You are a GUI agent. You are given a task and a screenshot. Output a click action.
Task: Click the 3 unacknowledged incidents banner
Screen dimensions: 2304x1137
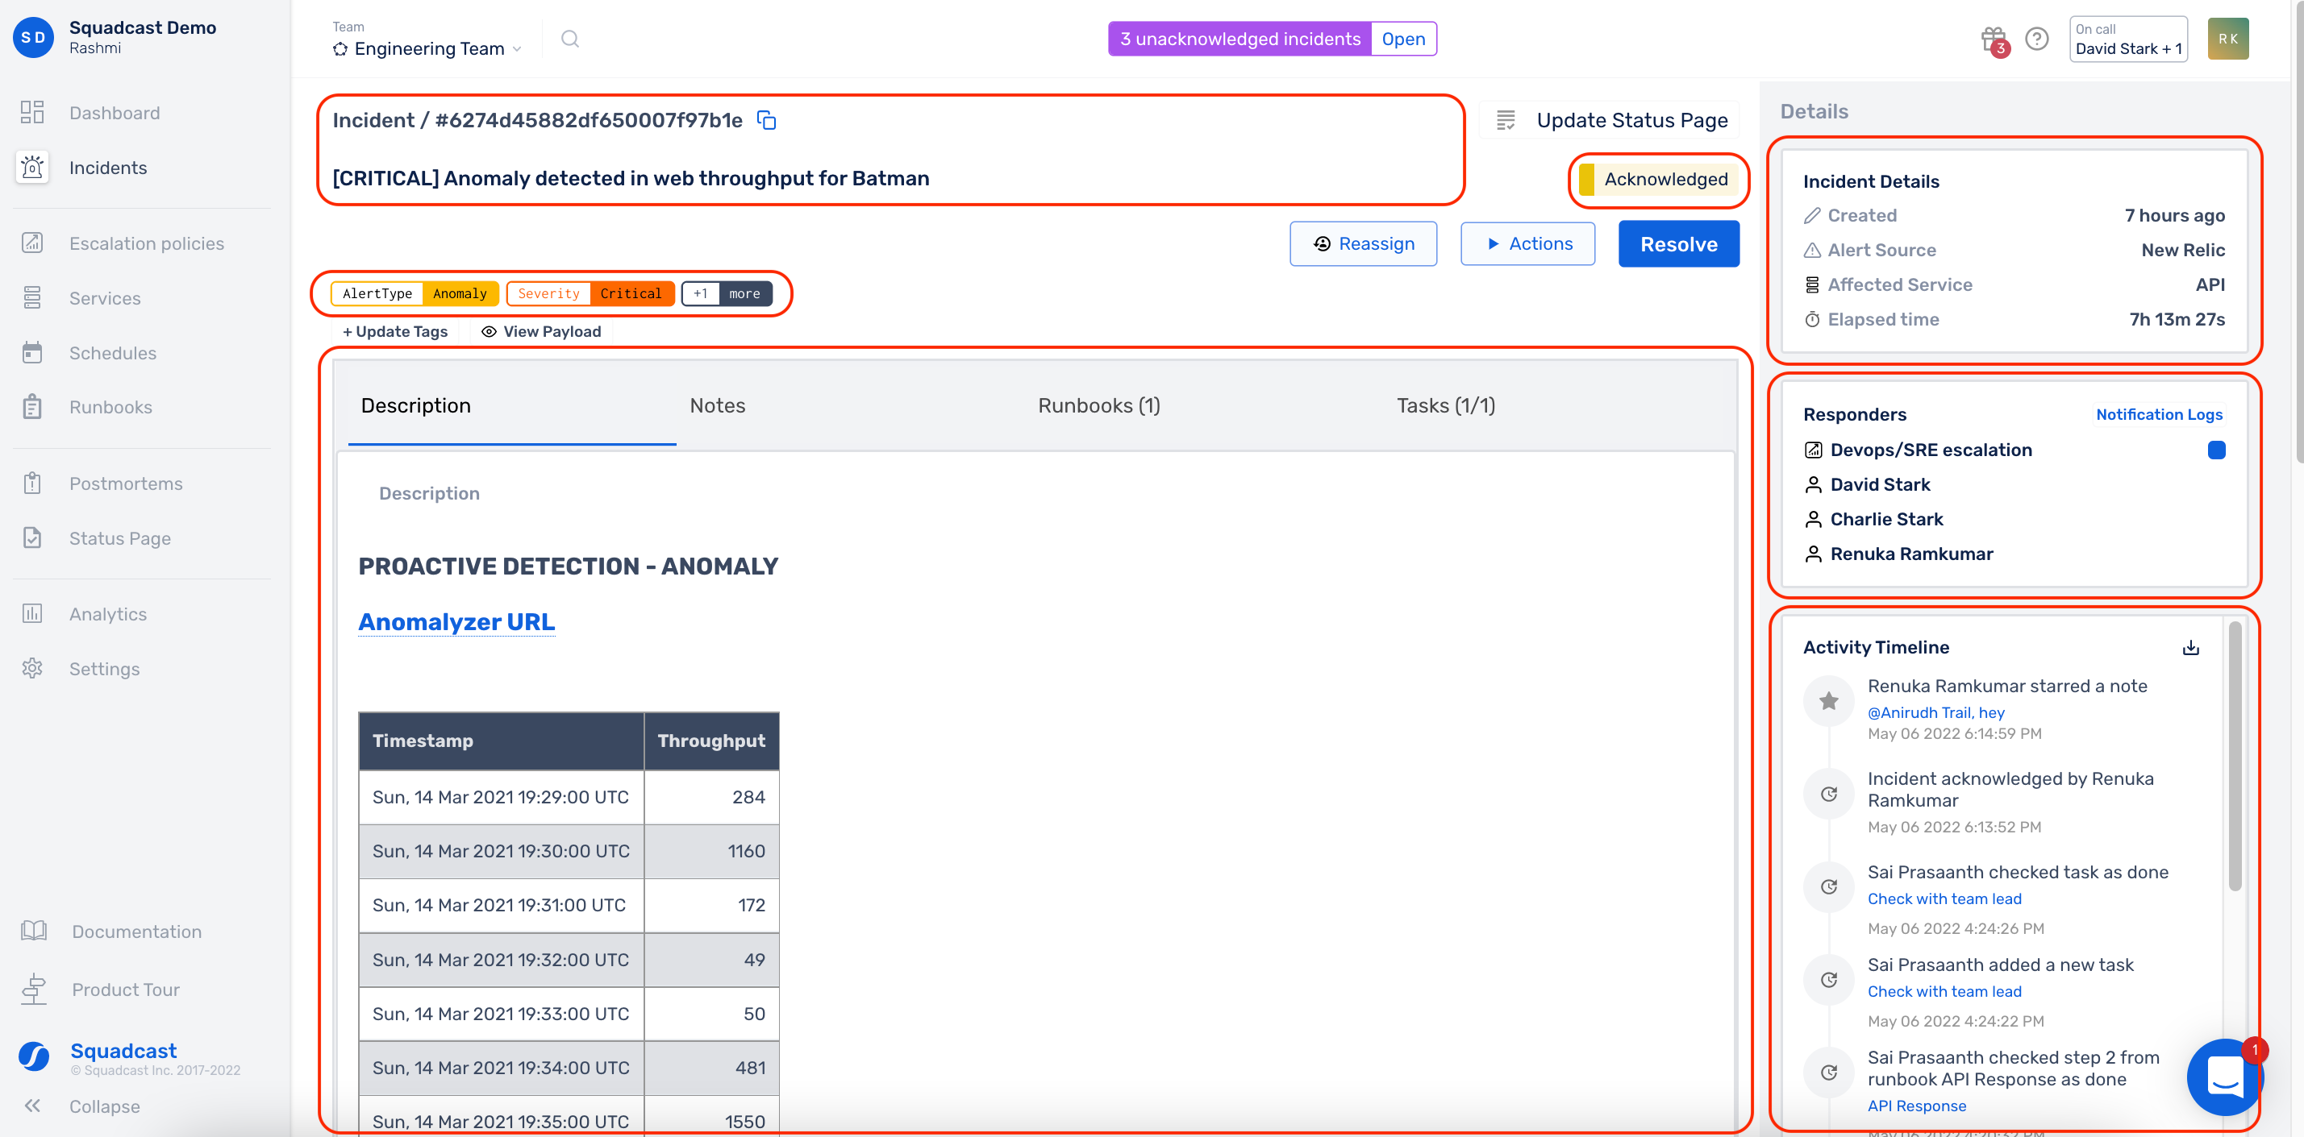[x=1239, y=39]
